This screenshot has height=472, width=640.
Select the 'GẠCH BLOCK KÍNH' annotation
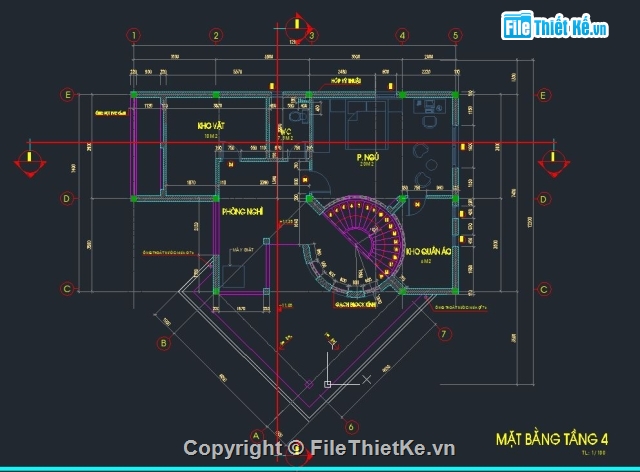[x=356, y=305]
